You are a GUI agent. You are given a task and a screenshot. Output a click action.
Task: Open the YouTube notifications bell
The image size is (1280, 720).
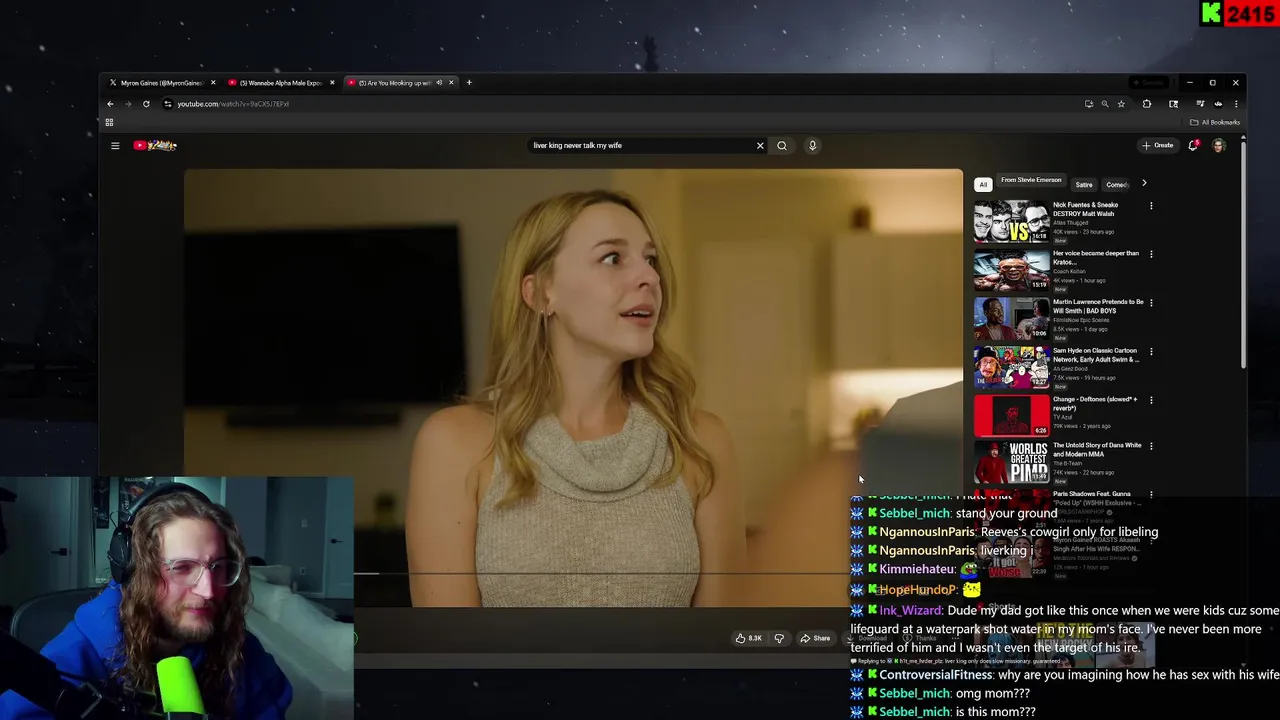1193,145
